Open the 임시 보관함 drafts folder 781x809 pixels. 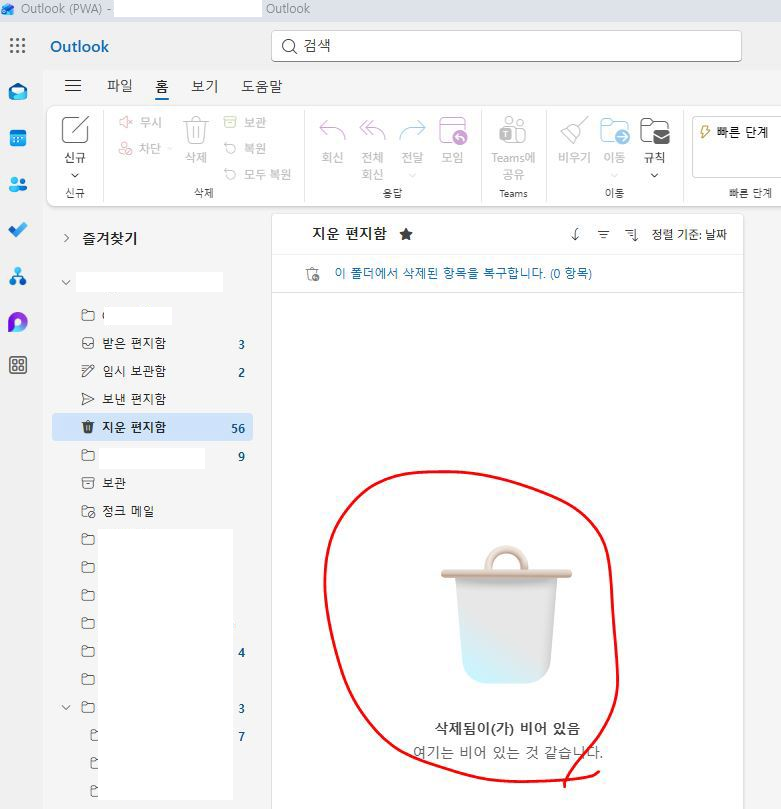152,371
